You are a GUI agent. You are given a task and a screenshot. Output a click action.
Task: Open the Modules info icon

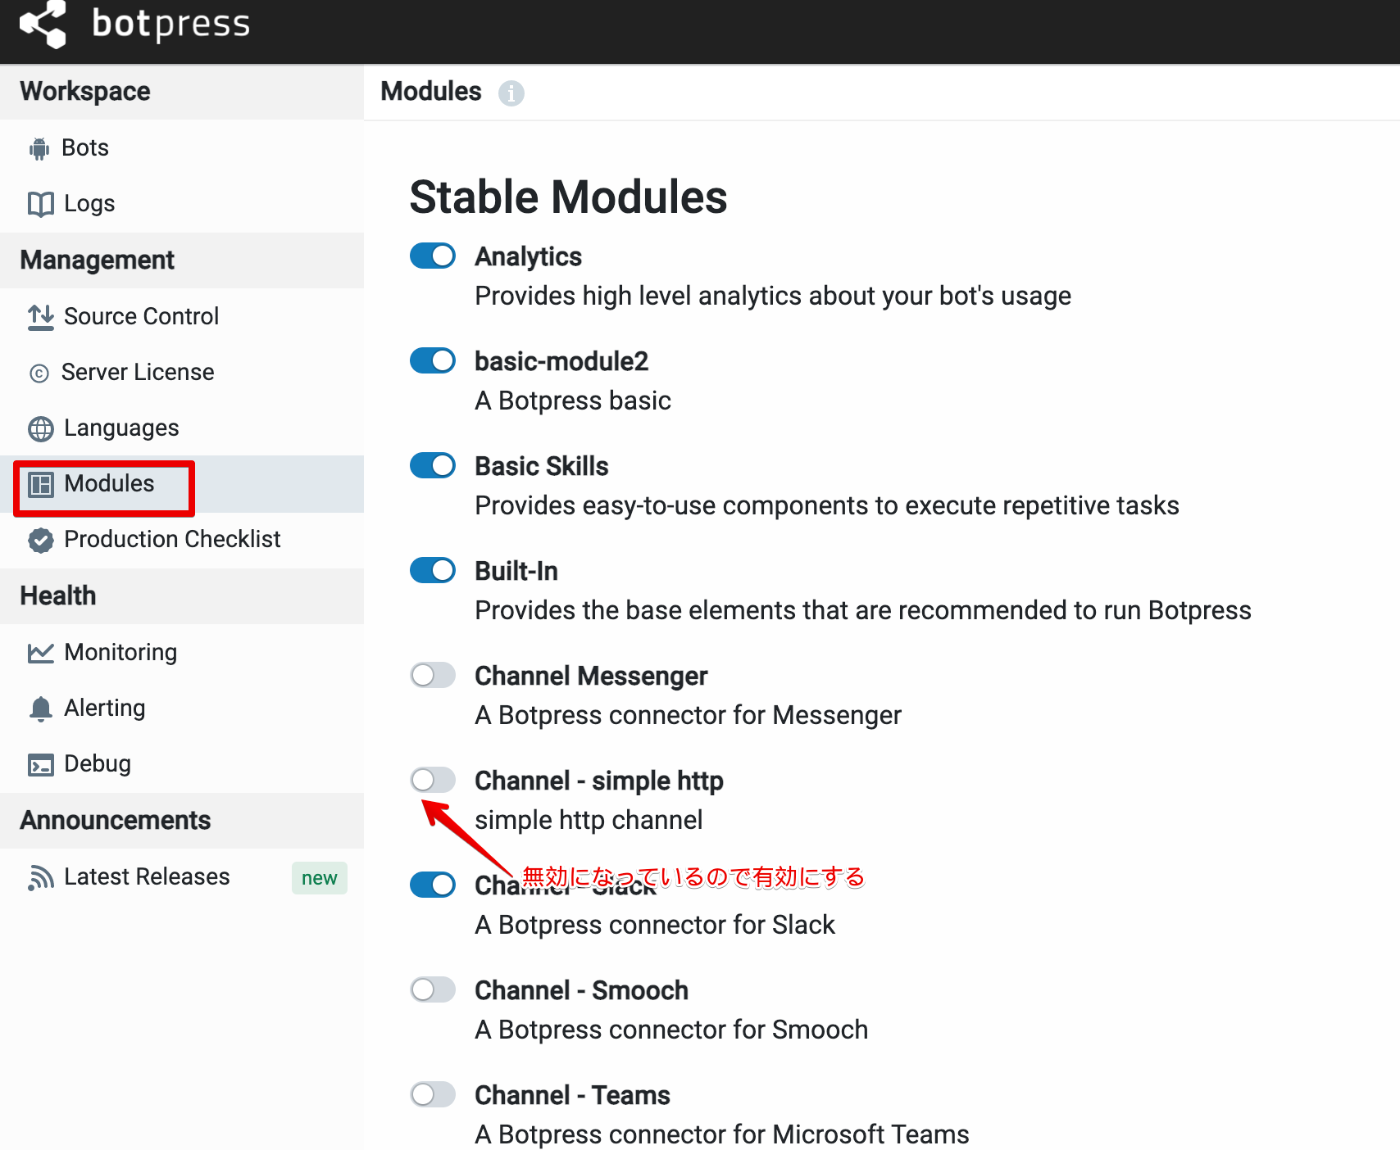click(x=511, y=93)
